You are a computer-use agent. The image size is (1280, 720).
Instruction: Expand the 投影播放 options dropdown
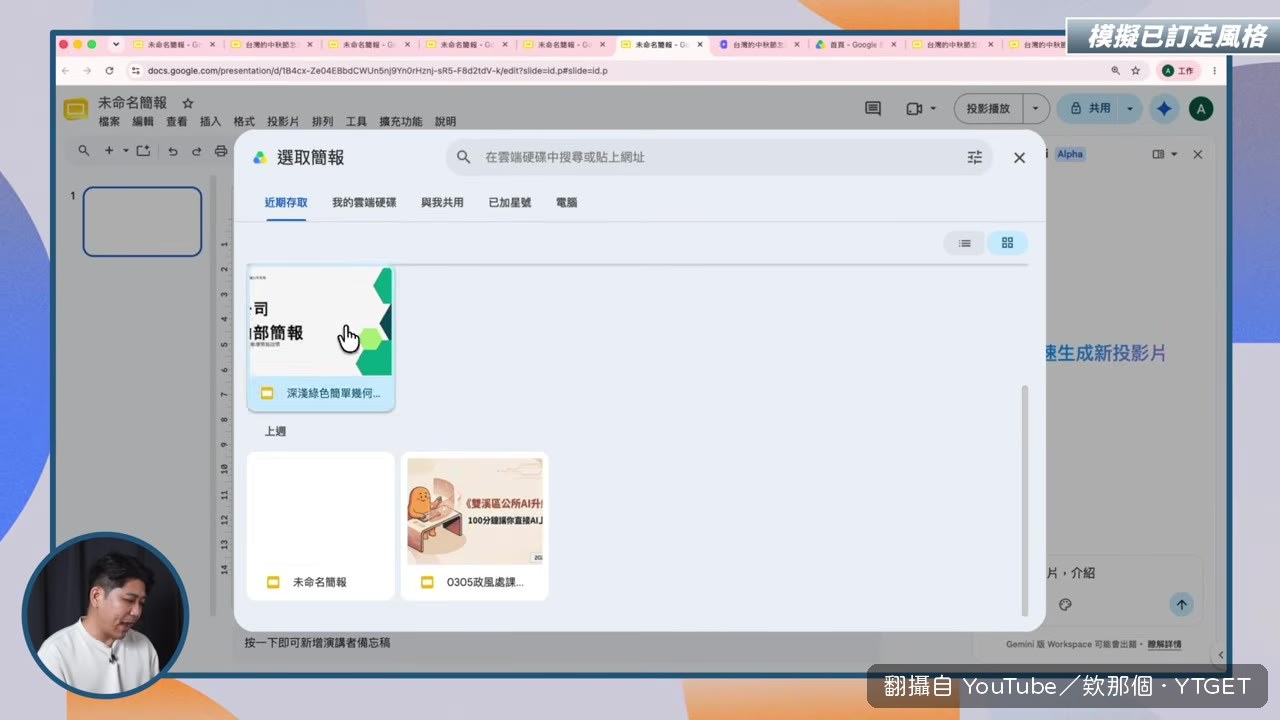[1036, 108]
